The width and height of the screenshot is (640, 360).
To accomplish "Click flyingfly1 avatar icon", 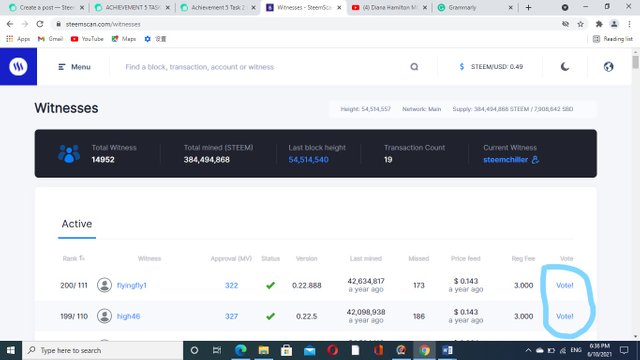I will click(x=104, y=285).
